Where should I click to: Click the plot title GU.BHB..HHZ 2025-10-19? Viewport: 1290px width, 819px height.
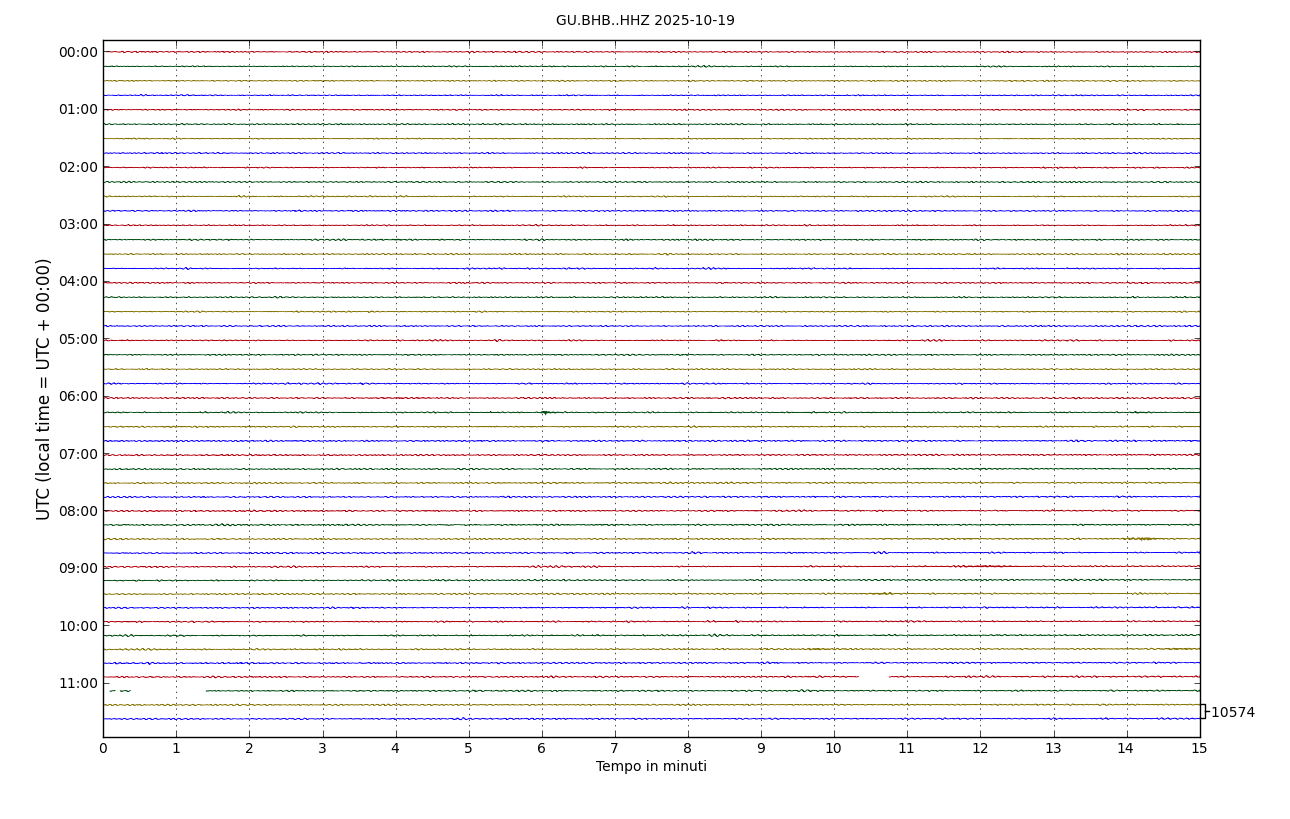(x=645, y=21)
